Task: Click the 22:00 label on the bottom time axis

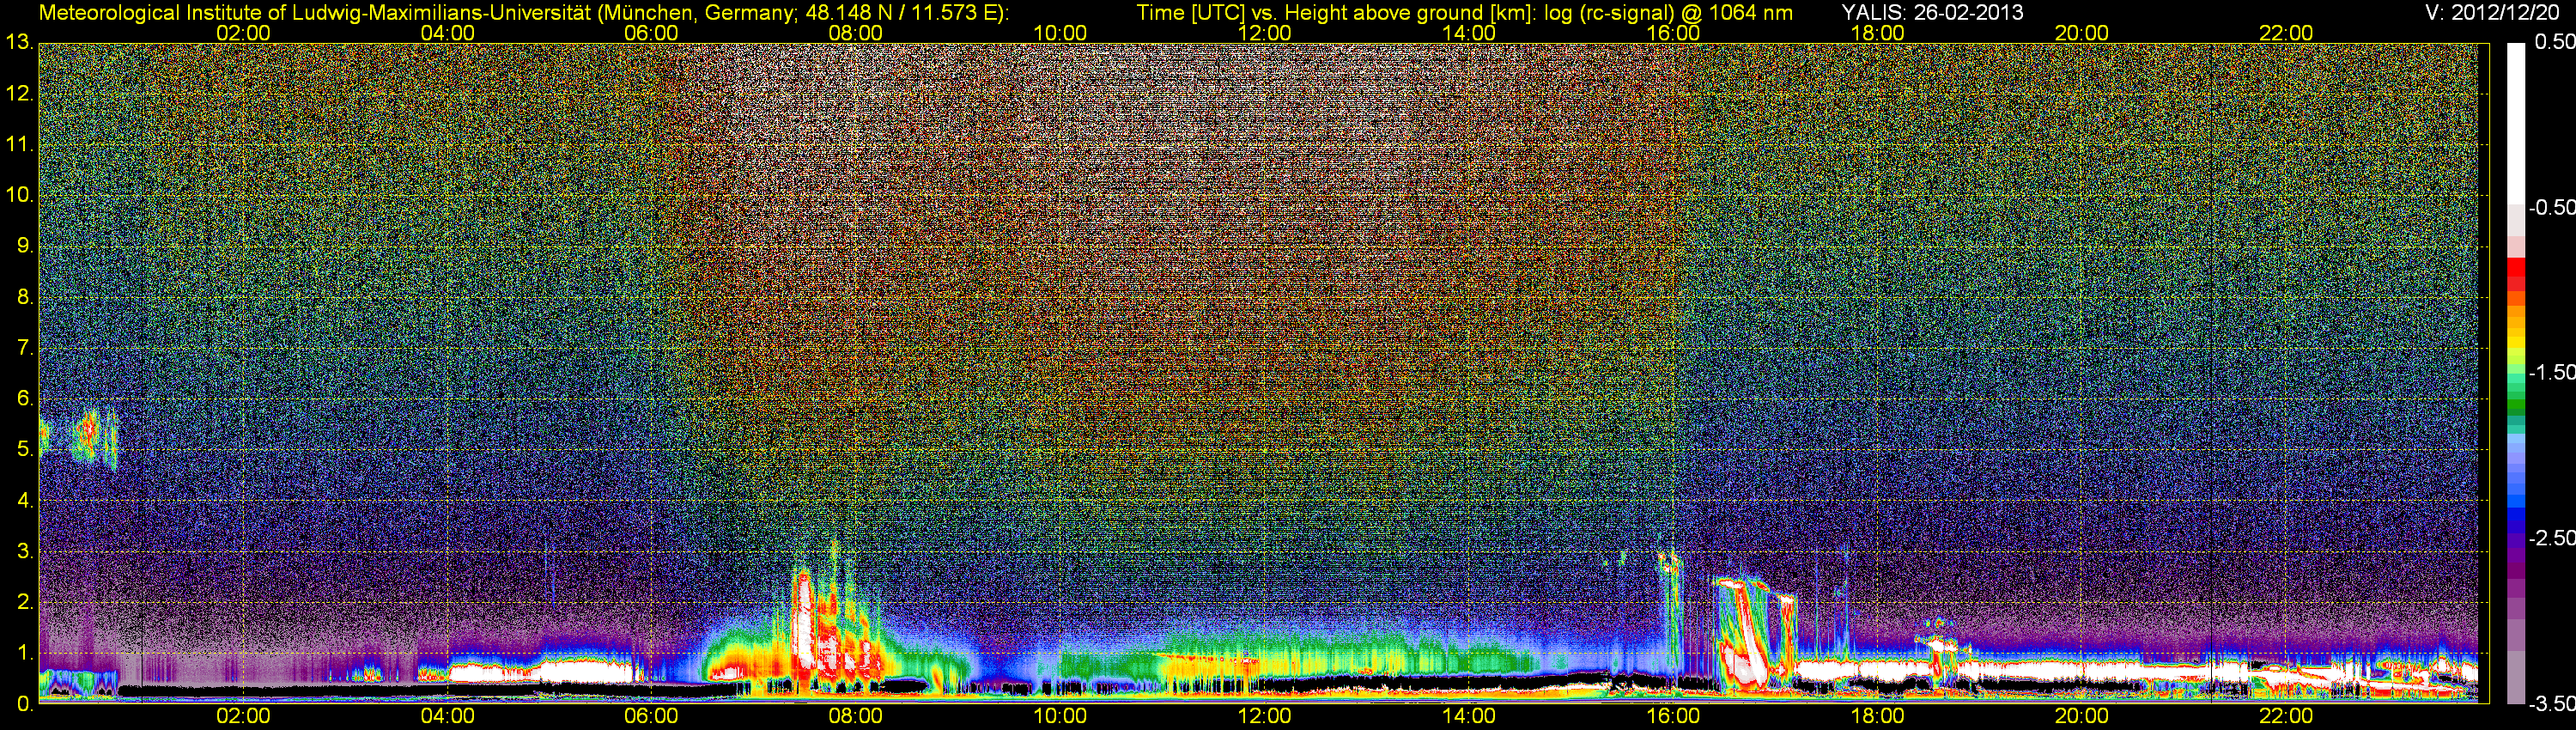Action: [2286, 716]
